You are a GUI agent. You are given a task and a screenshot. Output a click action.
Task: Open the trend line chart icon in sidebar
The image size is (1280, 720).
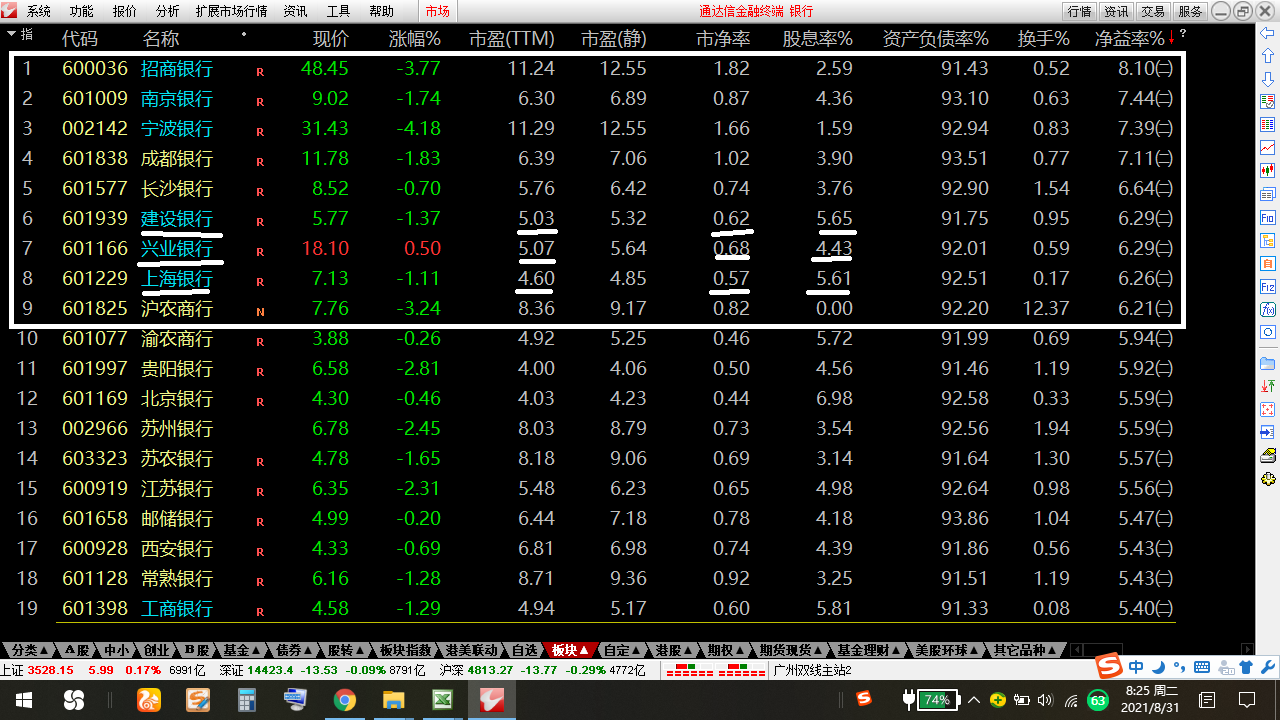point(1268,147)
